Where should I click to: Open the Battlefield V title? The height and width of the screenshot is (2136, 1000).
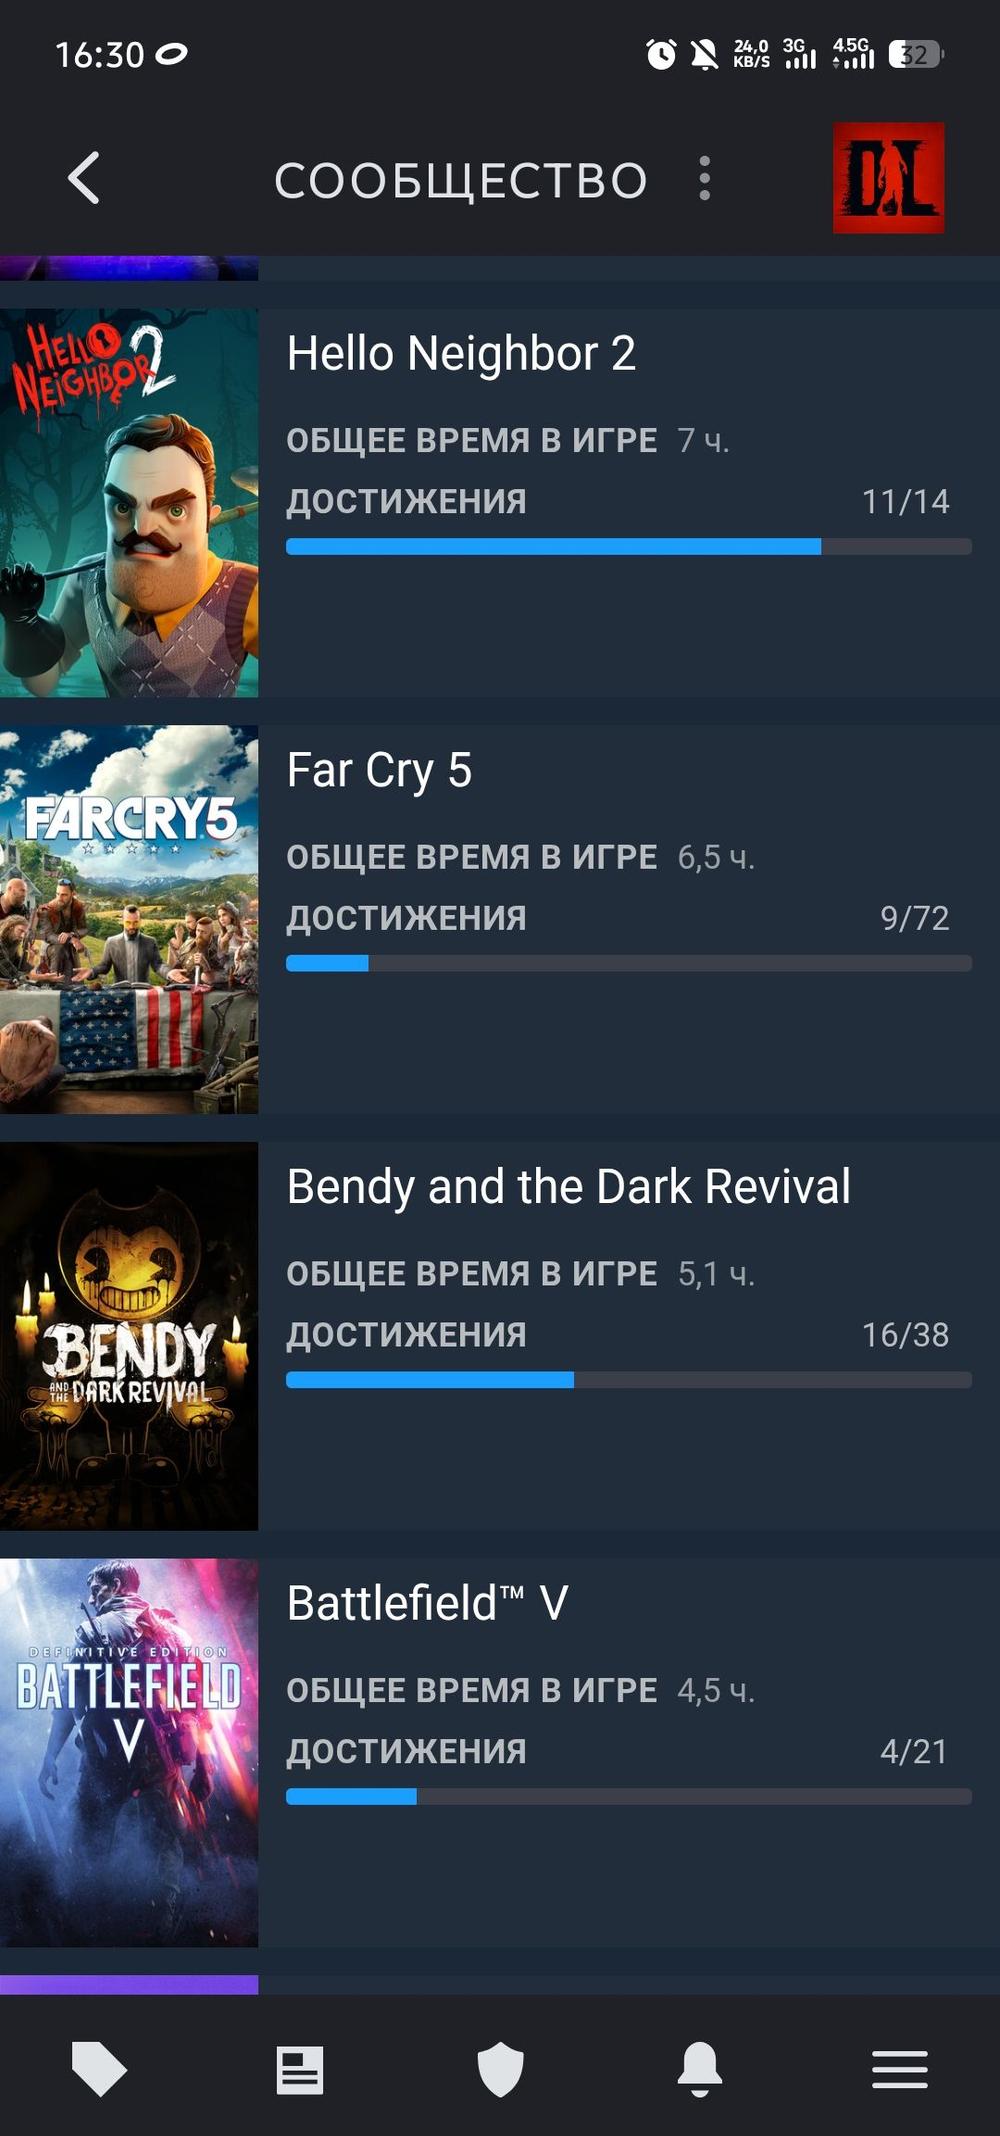pos(427,1604)
